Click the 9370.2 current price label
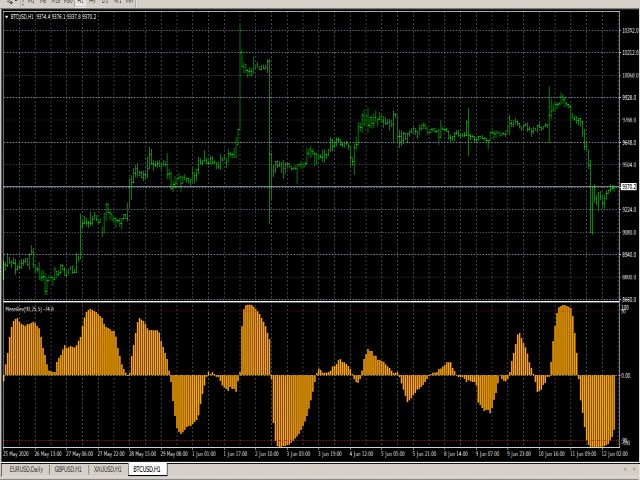 coord(629,187)
